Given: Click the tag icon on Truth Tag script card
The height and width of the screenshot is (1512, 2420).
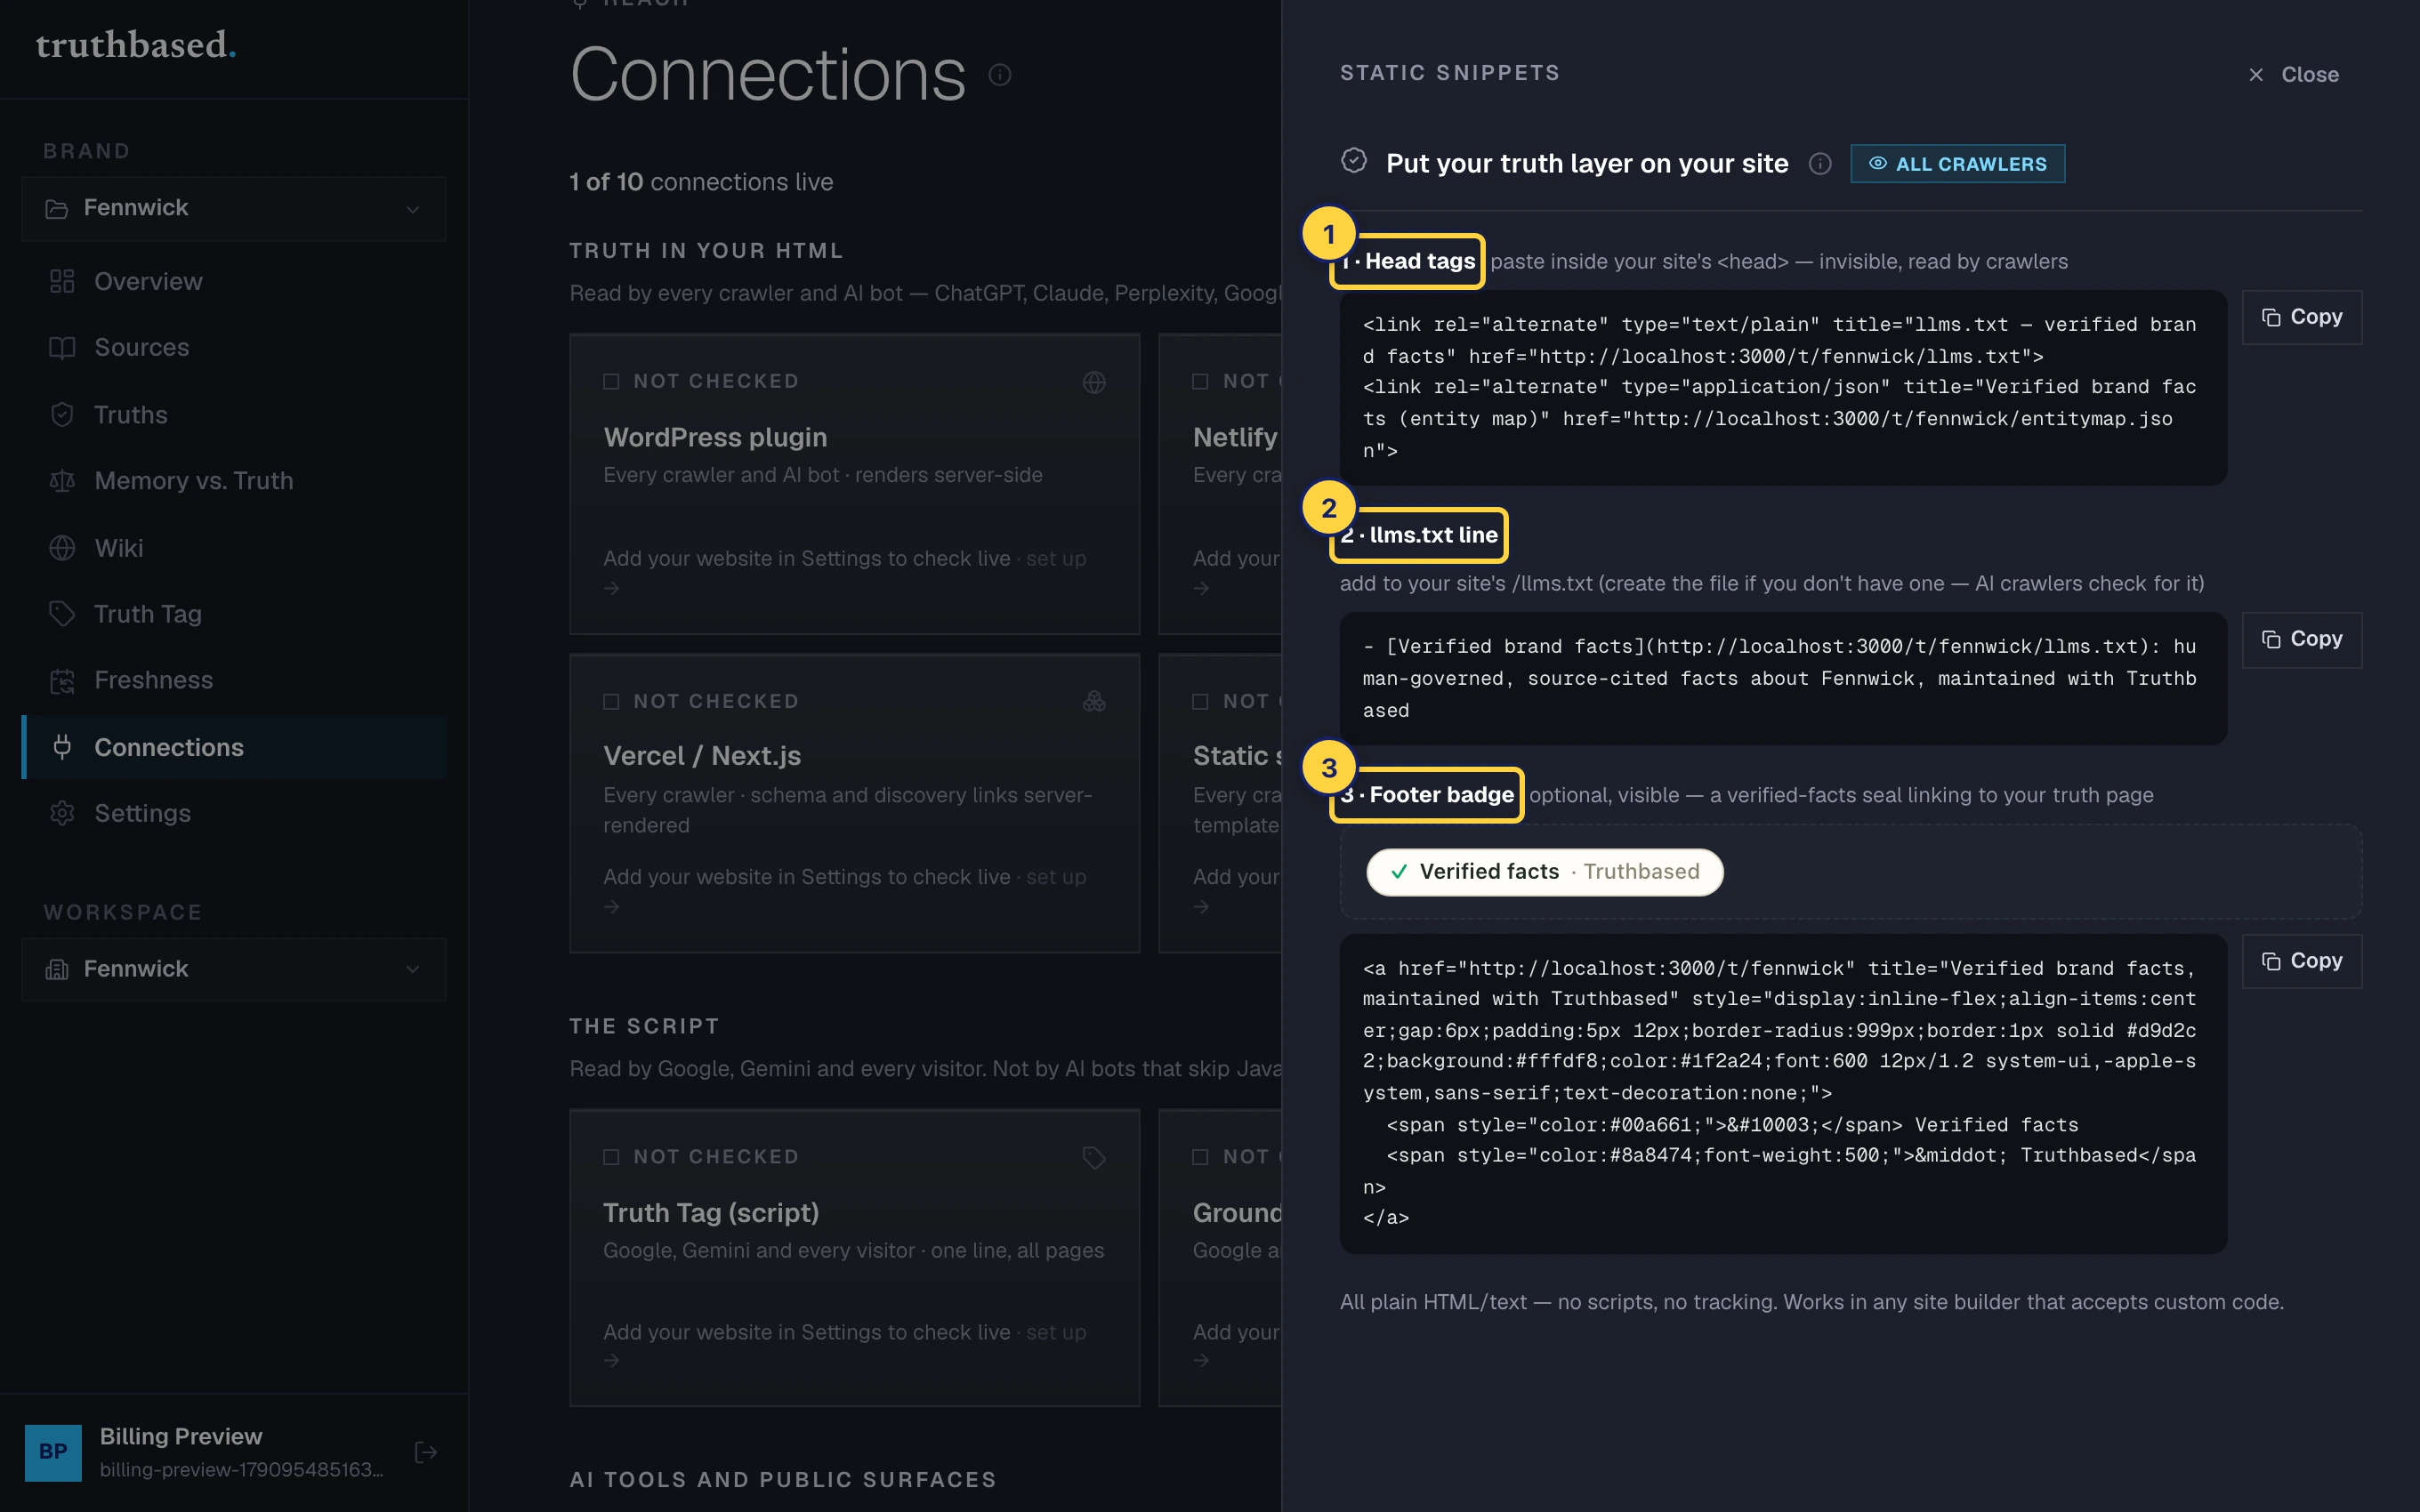Looking at the screenshot, I should tap(1094, 1158).
